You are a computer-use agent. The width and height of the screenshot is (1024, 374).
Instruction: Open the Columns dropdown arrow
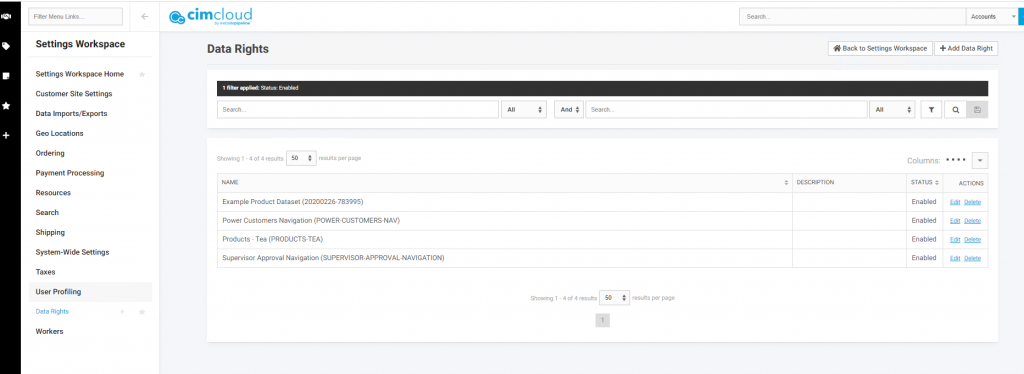point(980,160)
